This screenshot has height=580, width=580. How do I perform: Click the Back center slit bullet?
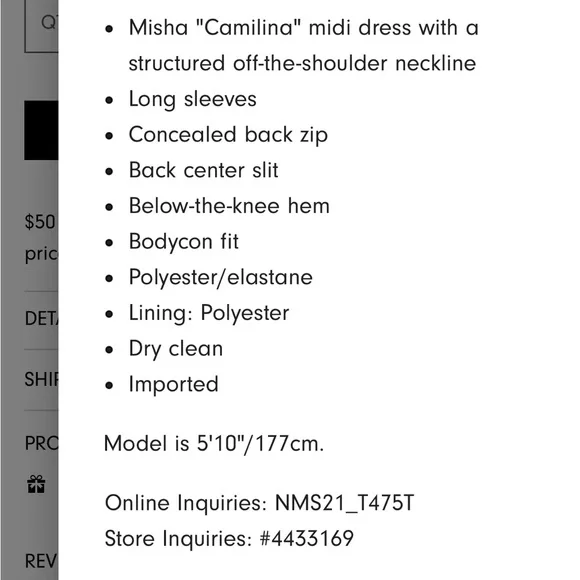[203, 170]
